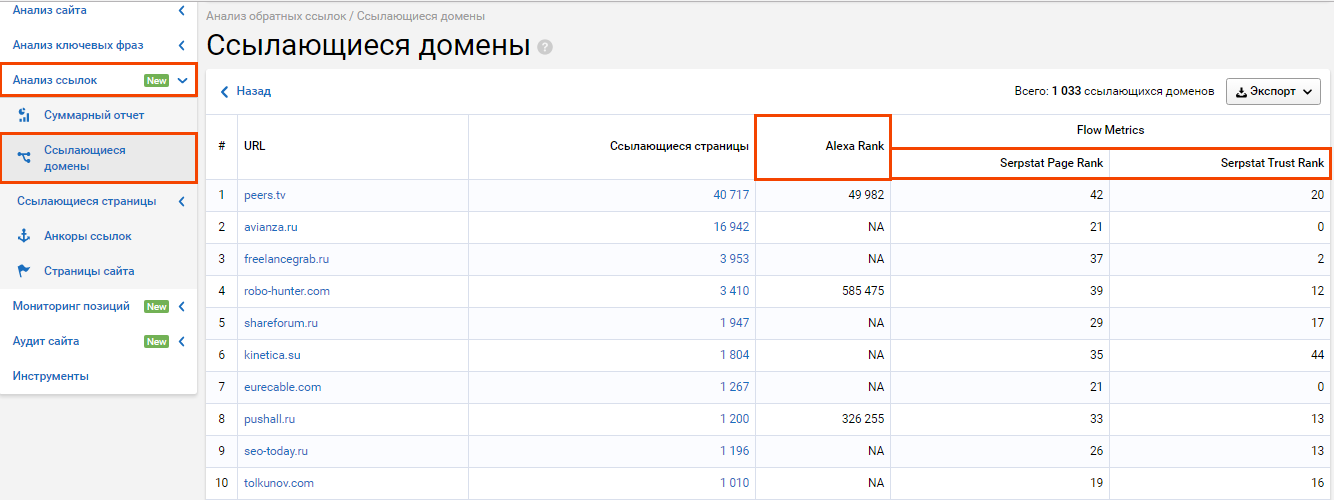The image size is (1334, 500).
Task: Expand the Анализ ключевых фраз chevron
Action: click(x=181, y=45)
